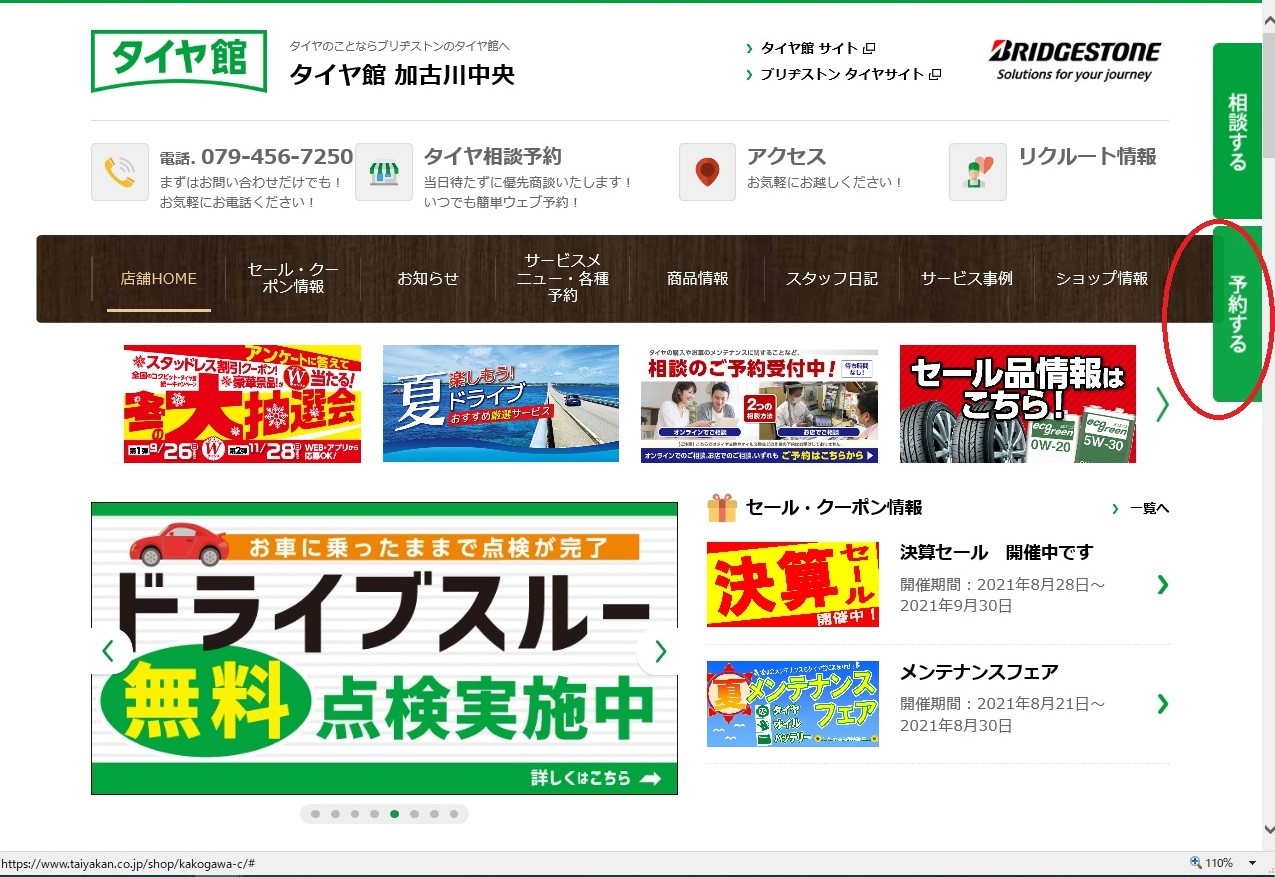Click the Bridgestone logo

[1075, 61]
